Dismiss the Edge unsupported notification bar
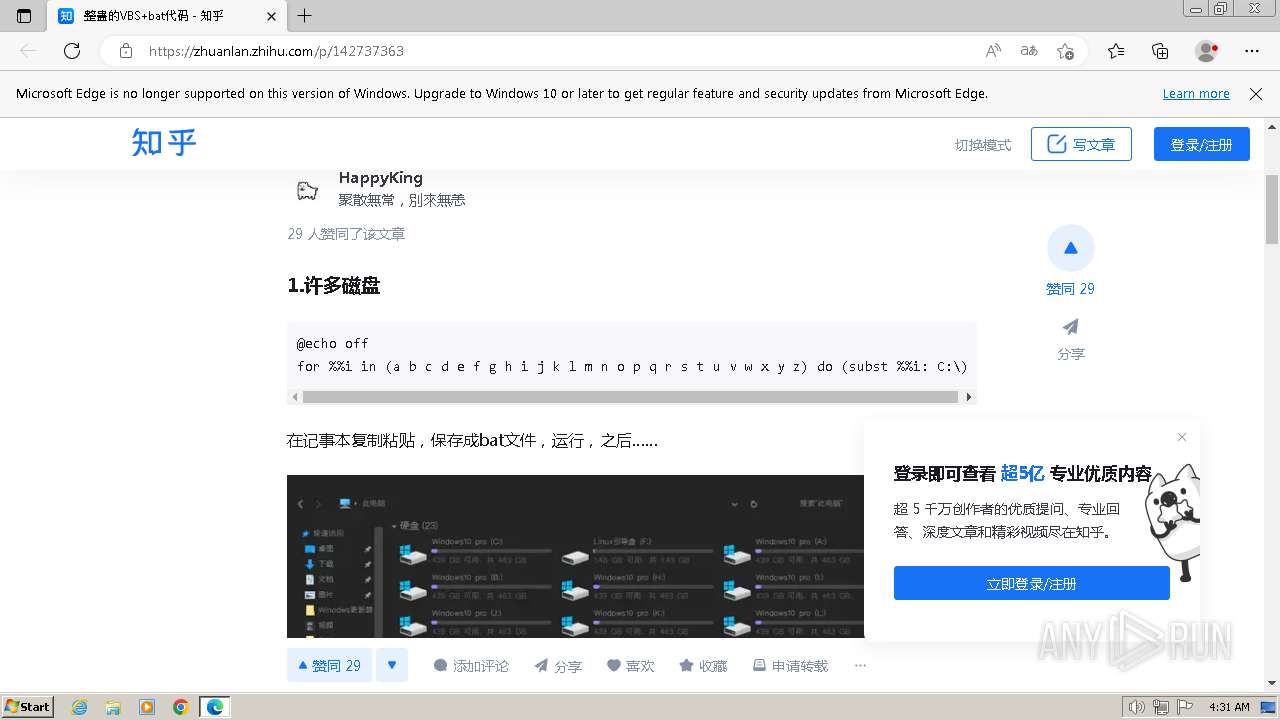 pyautogui.click(x=1256, y=94)
